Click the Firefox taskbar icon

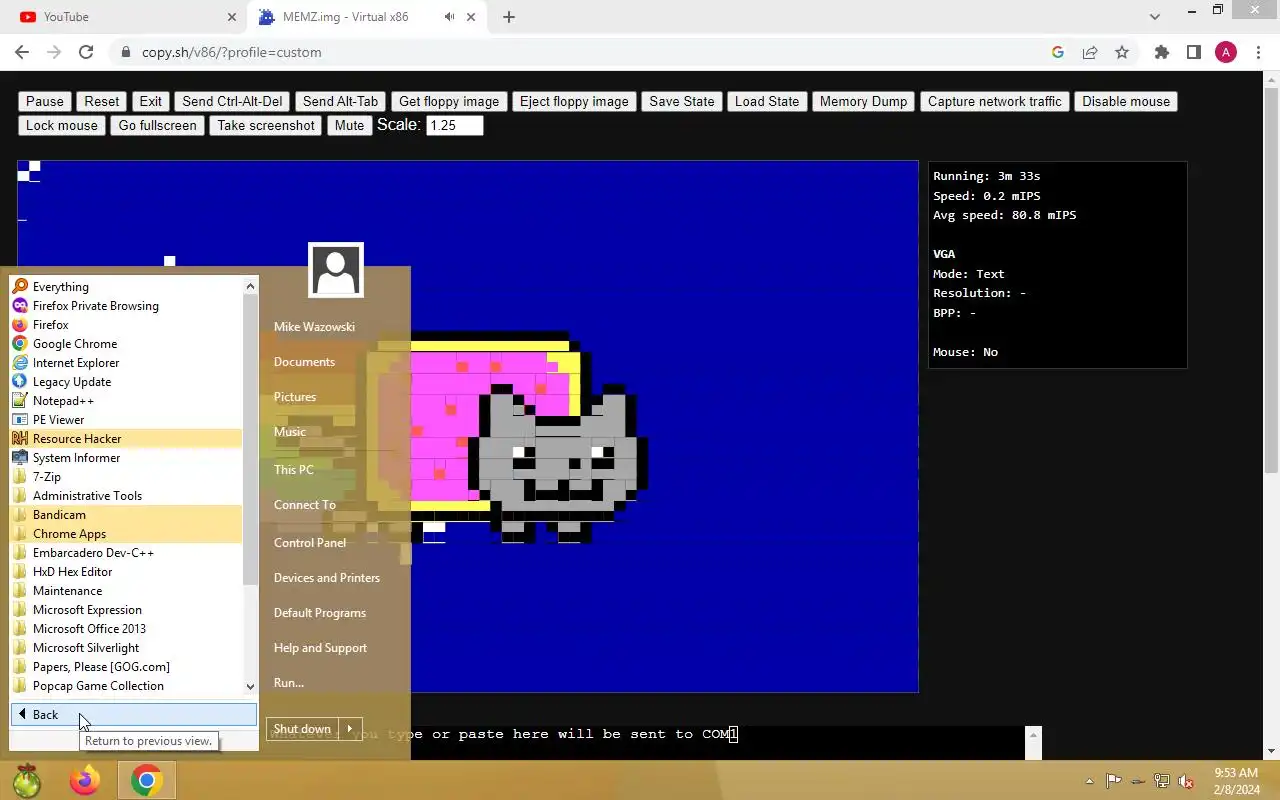pos(85,780)
